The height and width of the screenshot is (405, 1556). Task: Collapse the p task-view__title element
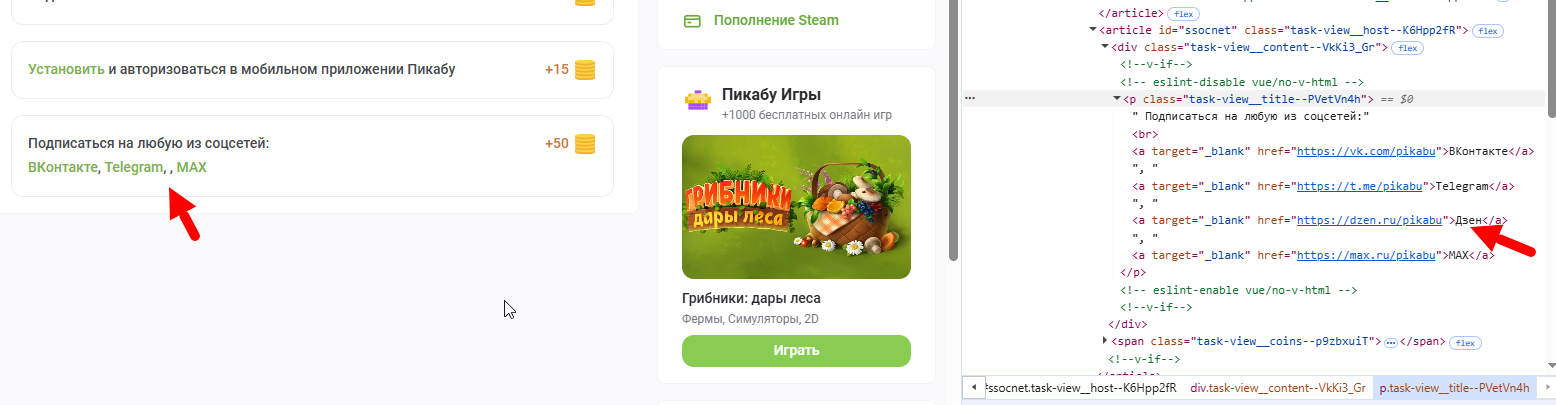pyautogui.click(x=1117, y=99)
